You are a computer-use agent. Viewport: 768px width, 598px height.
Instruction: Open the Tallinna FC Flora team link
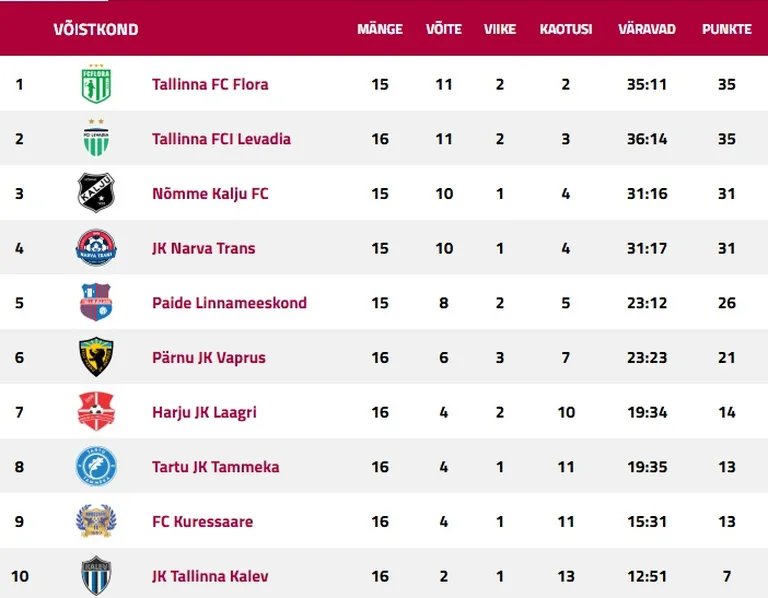click(210, 84)
